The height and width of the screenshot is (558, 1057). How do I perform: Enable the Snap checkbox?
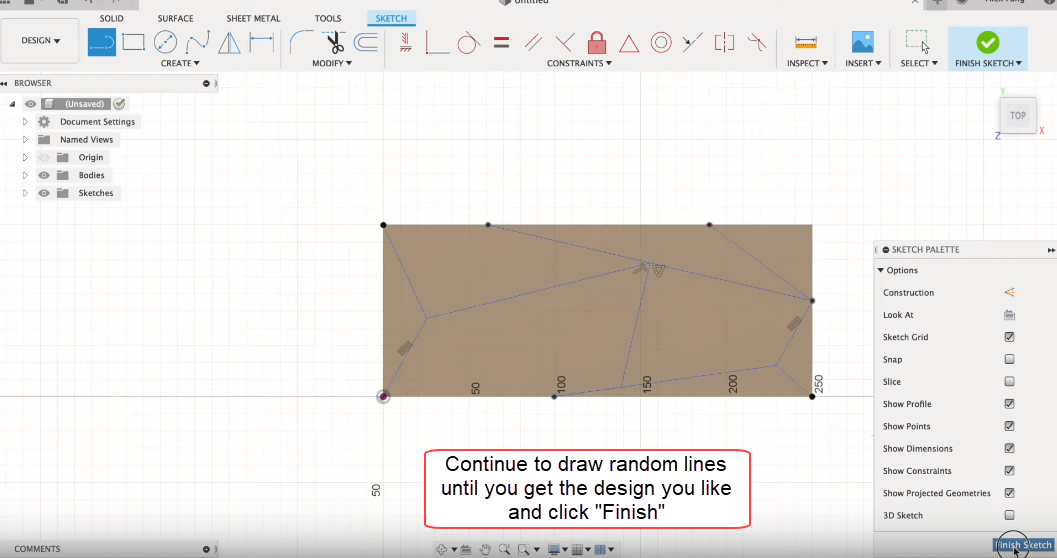click(x=1009, y=359)
